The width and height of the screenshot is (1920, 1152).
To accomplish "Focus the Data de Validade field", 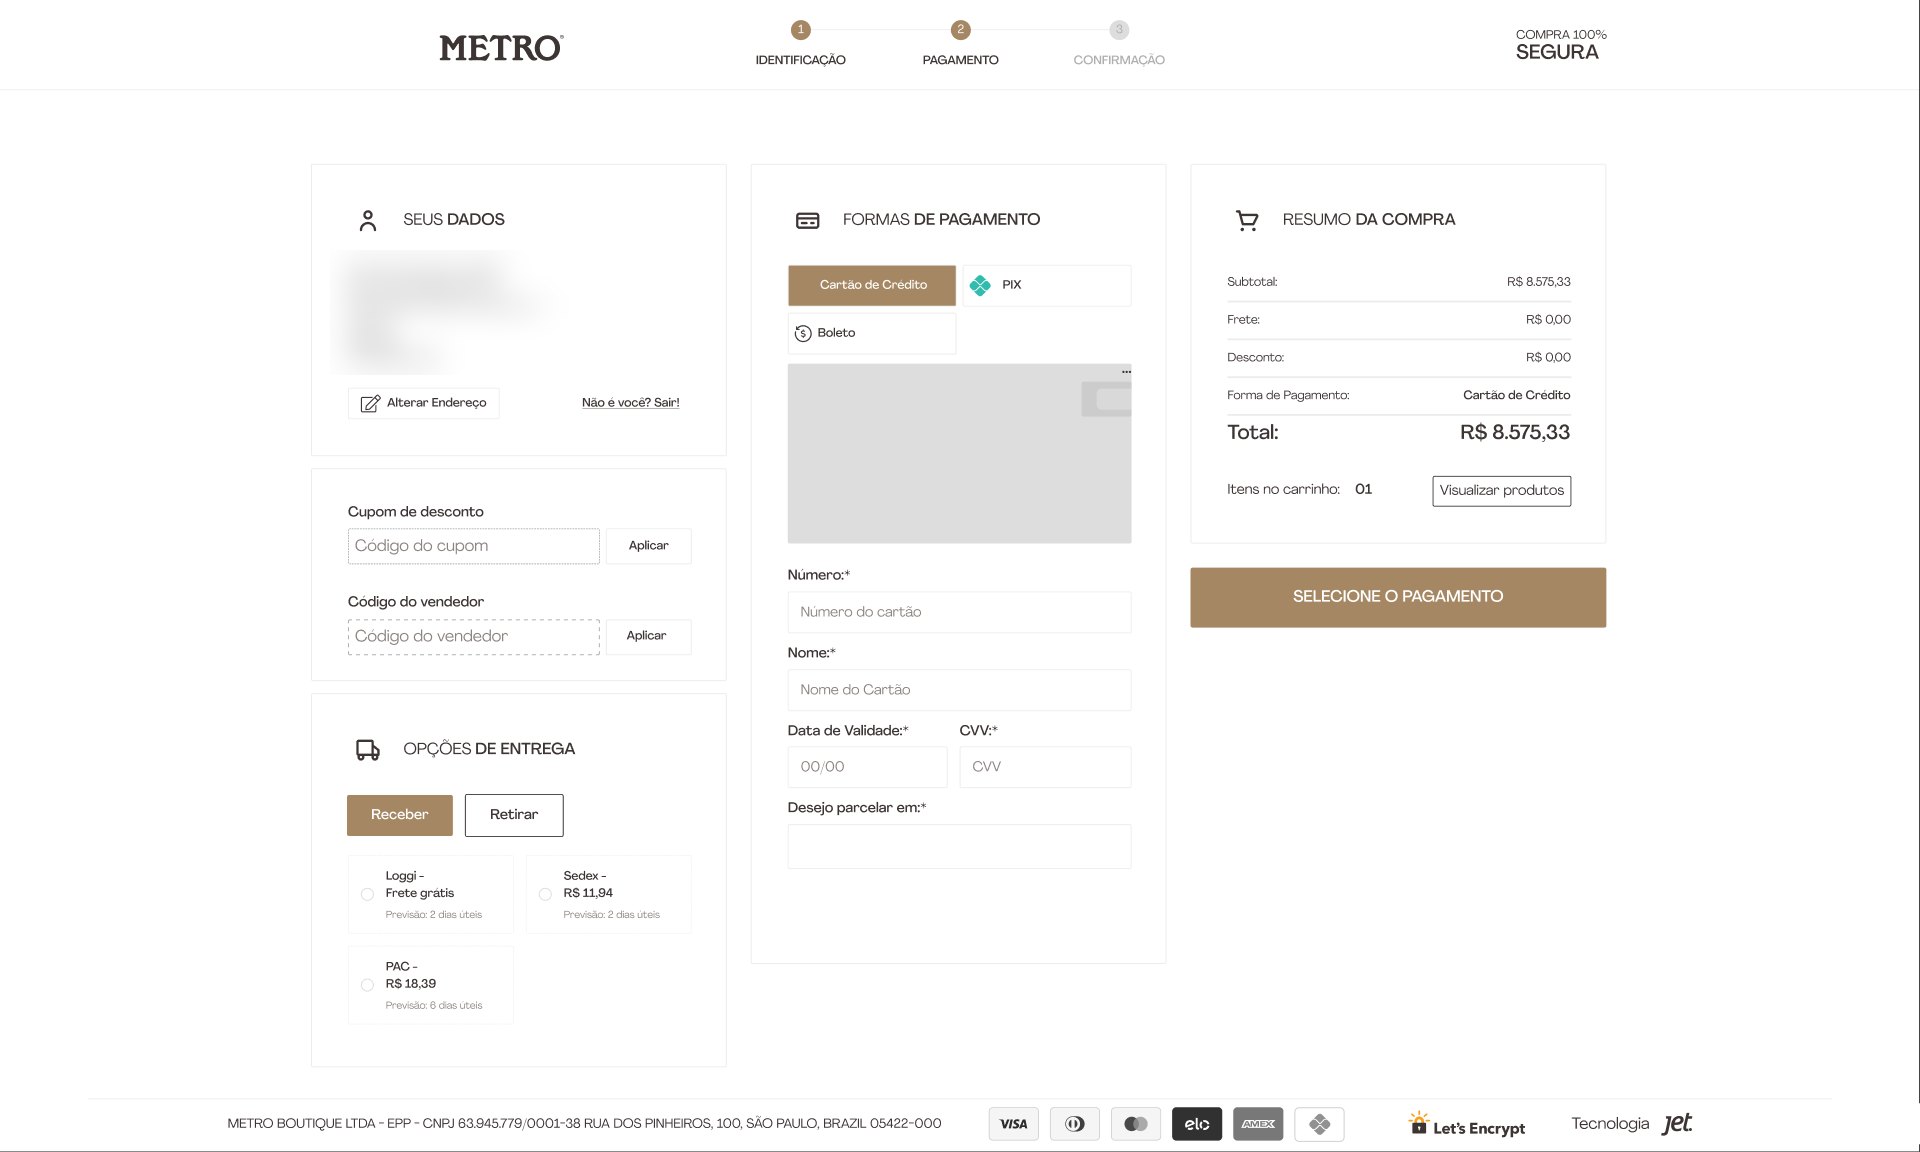I will tap(867, 767).
